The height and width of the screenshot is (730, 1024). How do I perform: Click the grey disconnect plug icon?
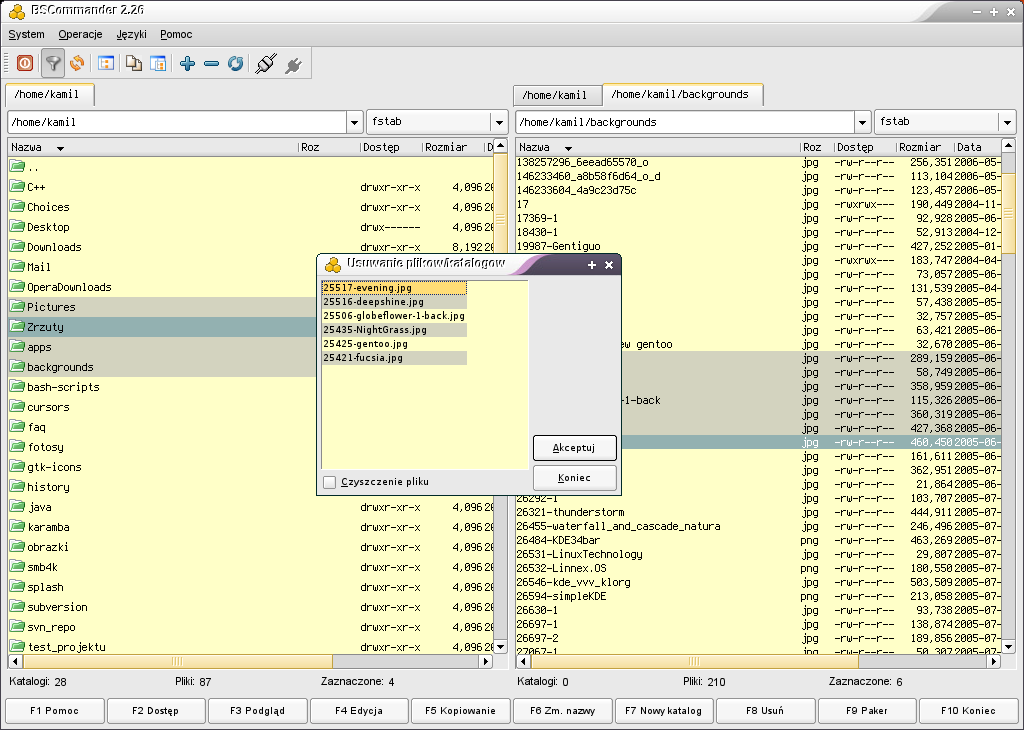[x=293, y=65]
